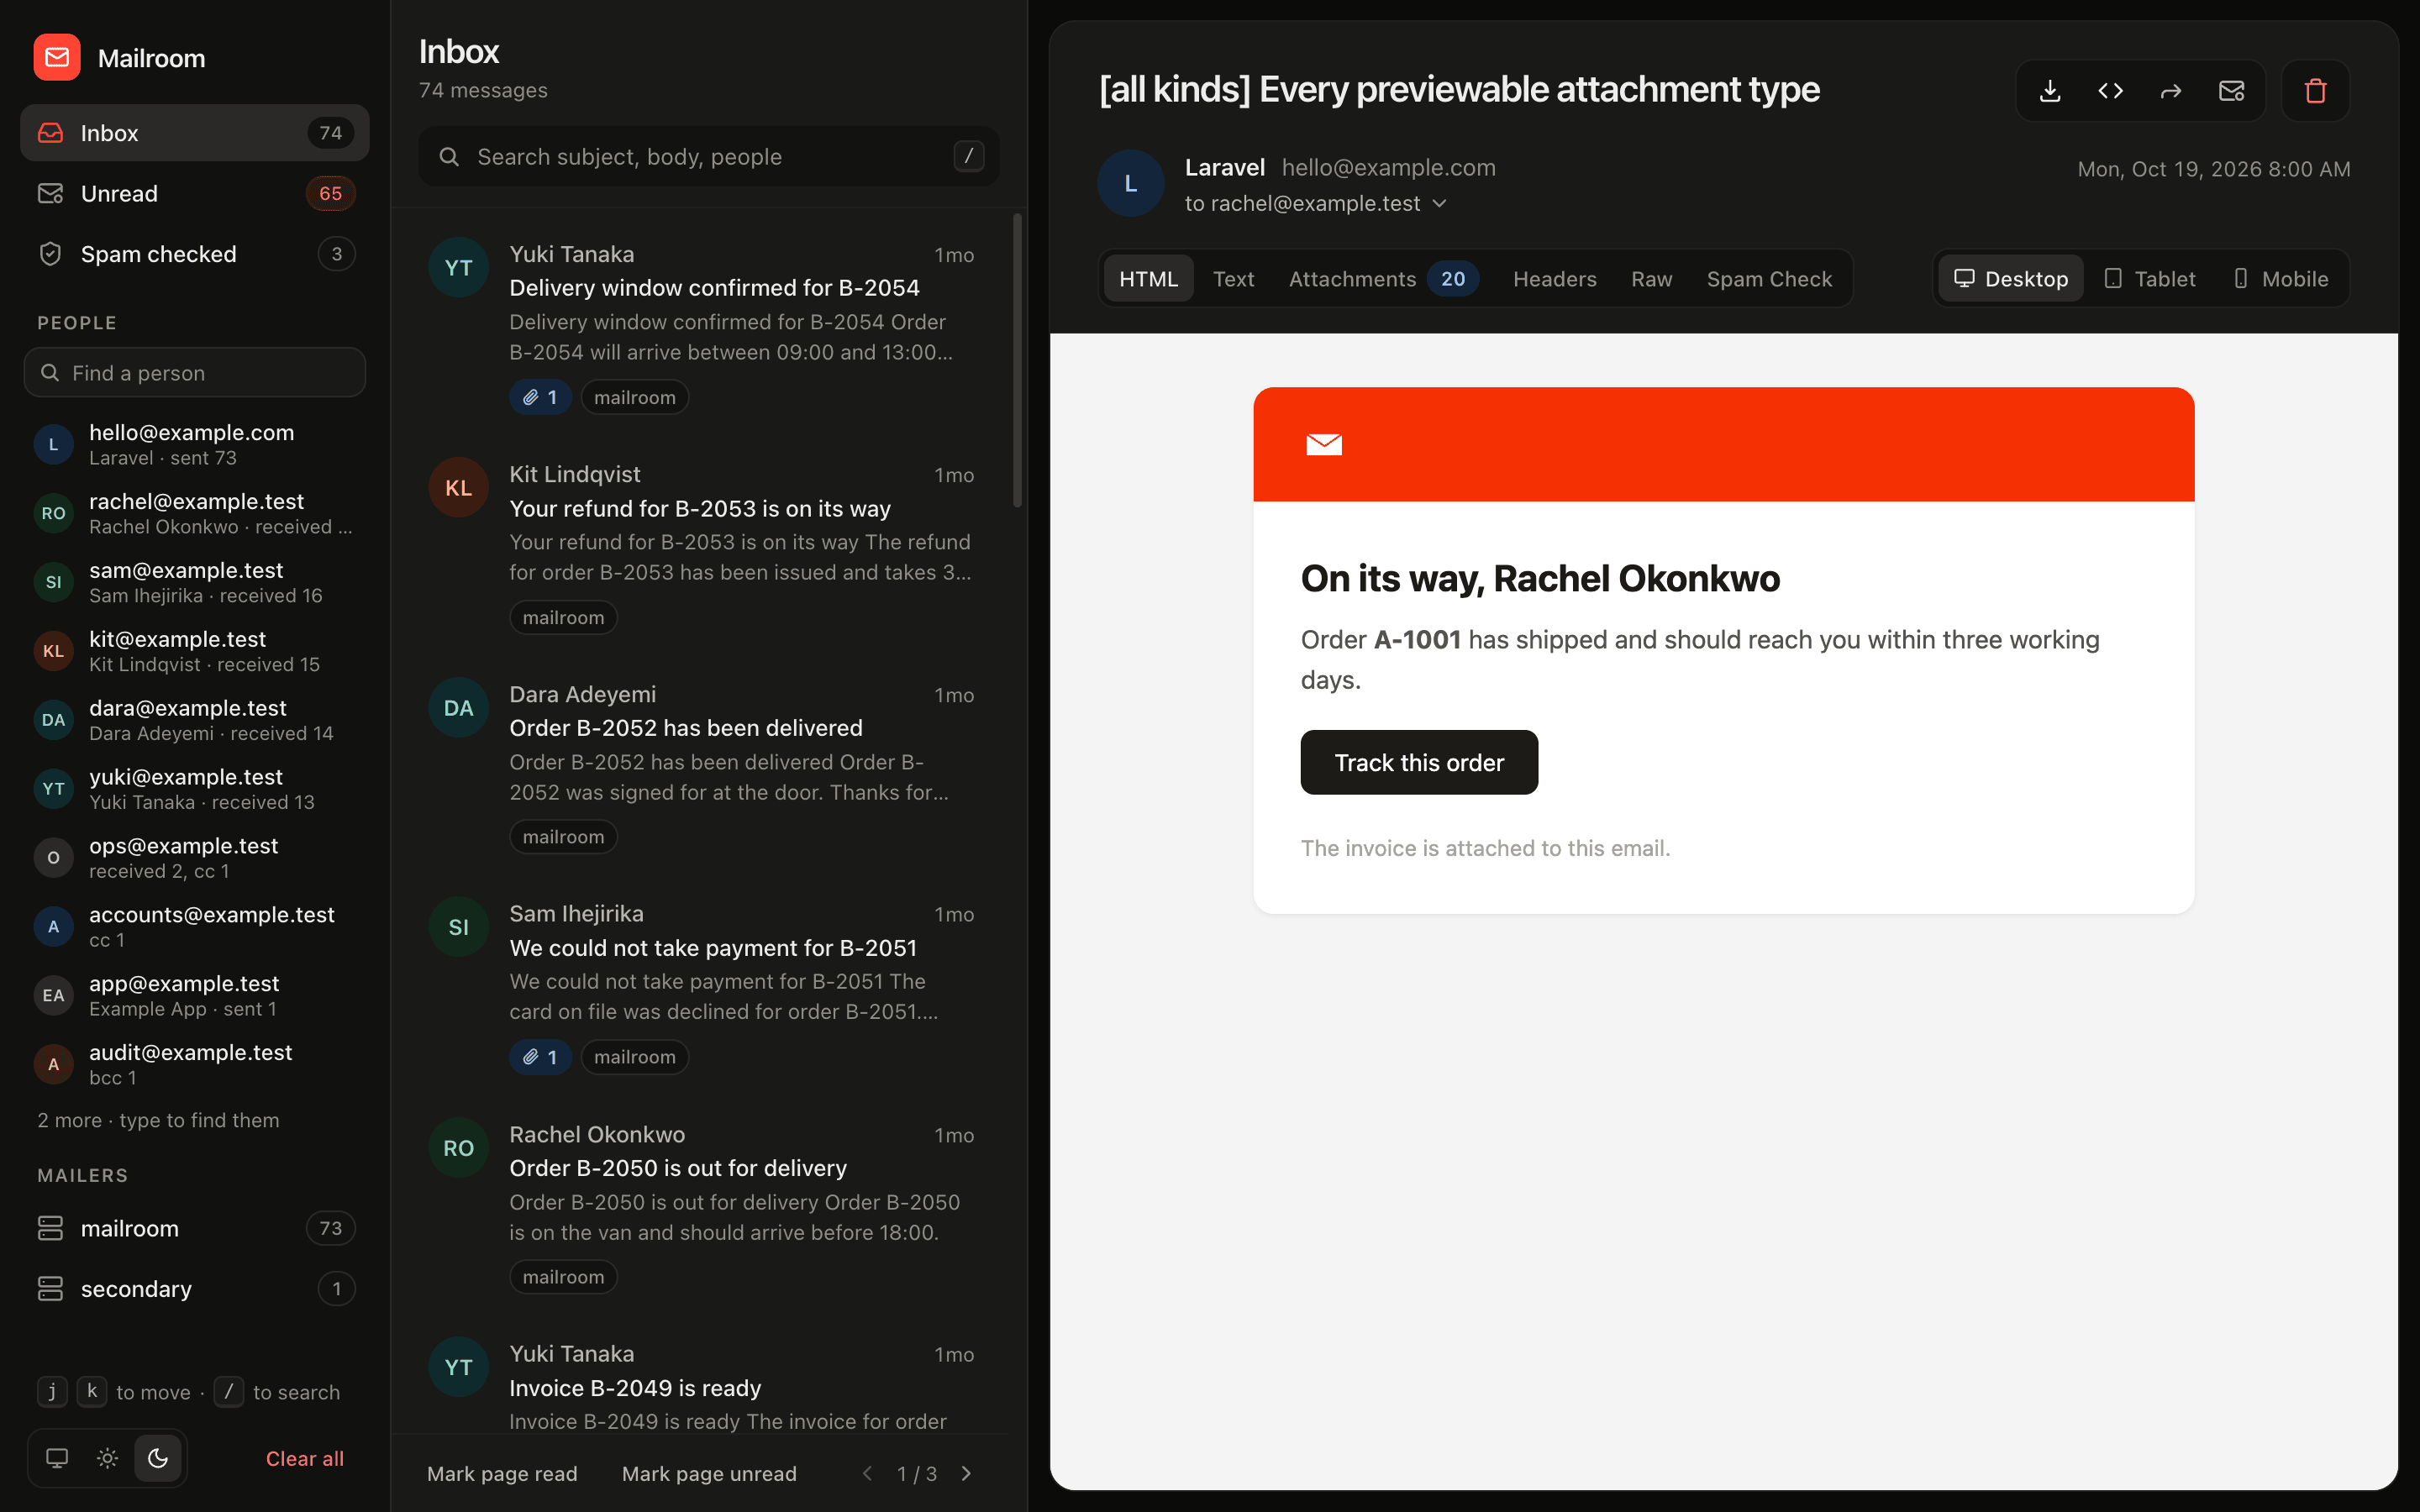Click Clear all link
Image resolution: width=2420 pixels, height=1512 pixels.
pos(304,1458)
